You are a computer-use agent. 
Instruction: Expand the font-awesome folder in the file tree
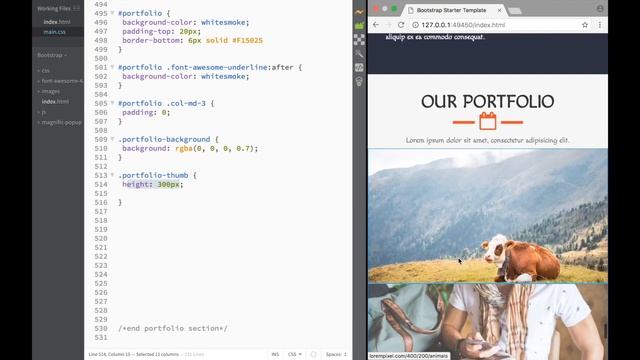point(60,81)
